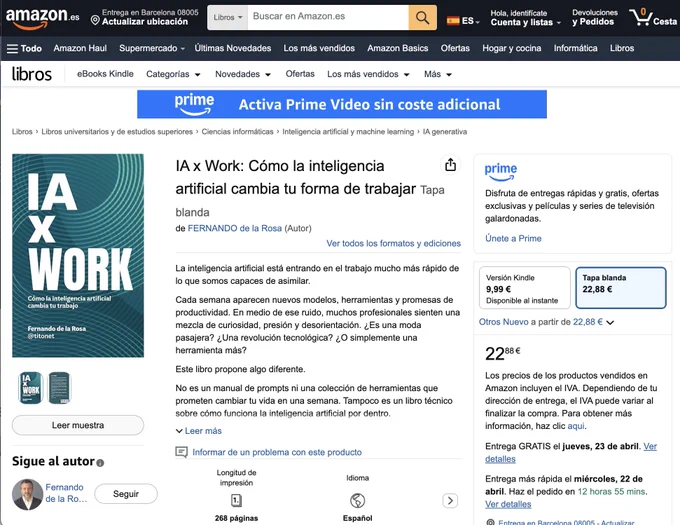Click the Fernando de la Ro... author name link

click(x=66, y=493)
